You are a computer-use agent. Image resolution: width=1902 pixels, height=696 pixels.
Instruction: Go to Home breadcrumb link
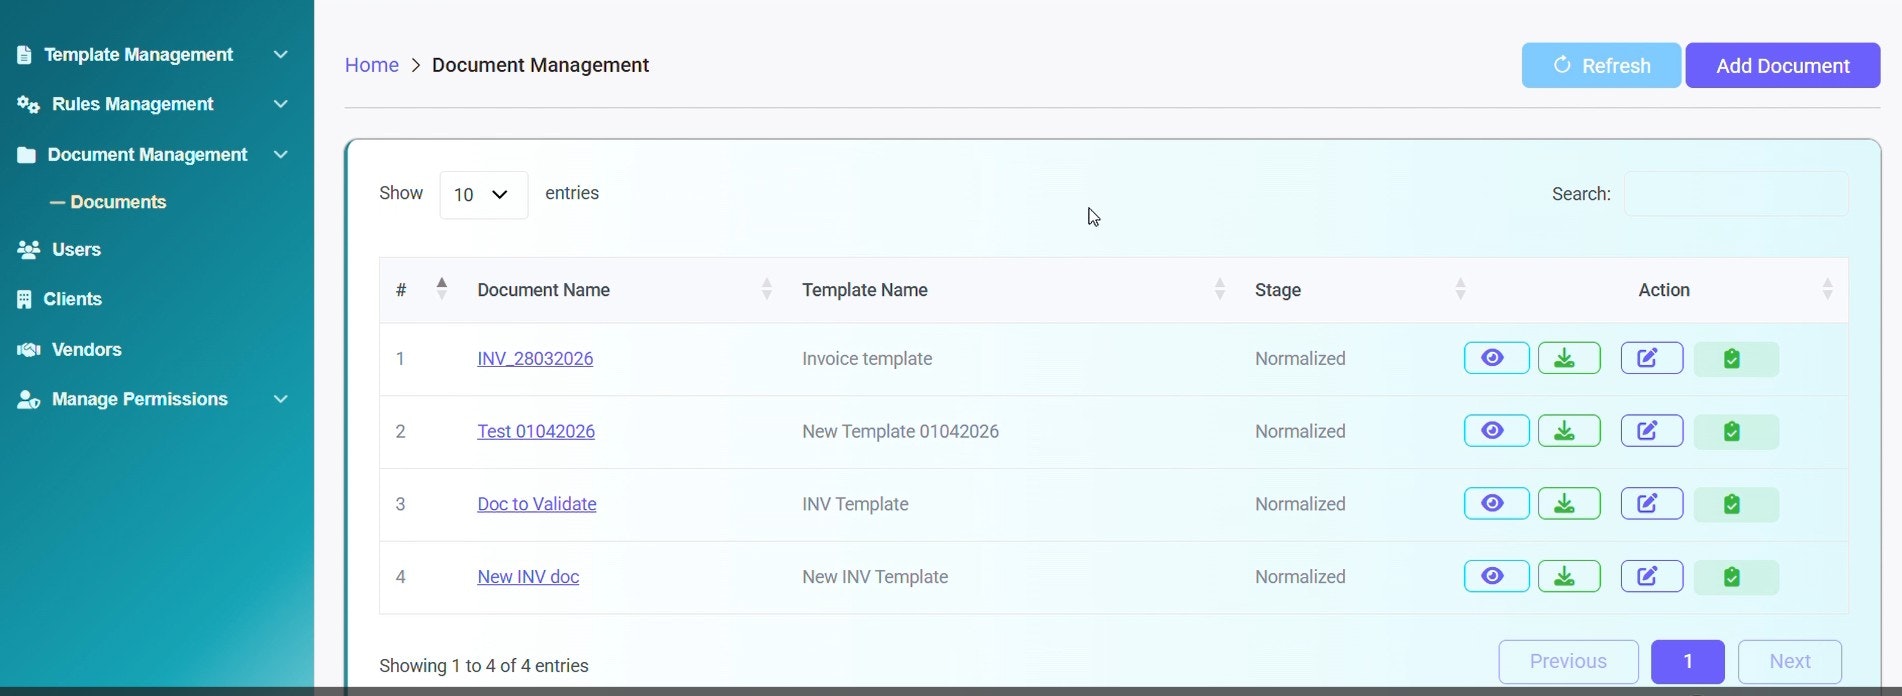tap(372, 65)
